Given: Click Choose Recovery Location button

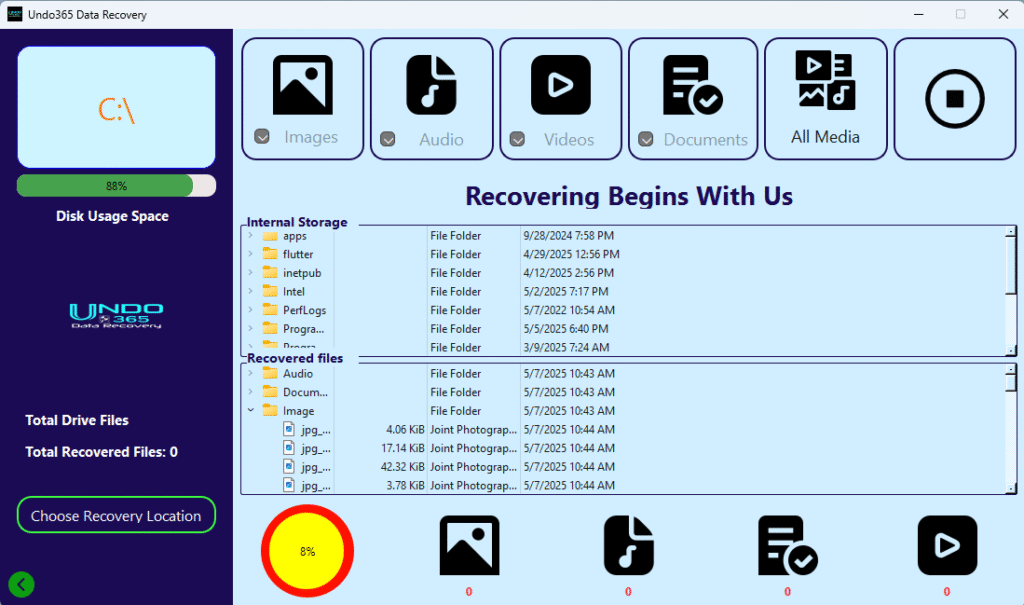Looking at the screenshot, I should tap(116, 516).
